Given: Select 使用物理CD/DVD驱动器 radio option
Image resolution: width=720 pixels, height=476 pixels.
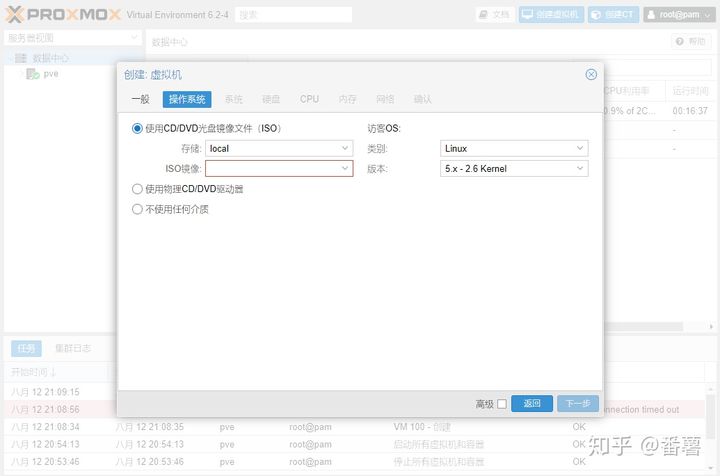Looking at the screenshot, I should (x=138, y=189).
